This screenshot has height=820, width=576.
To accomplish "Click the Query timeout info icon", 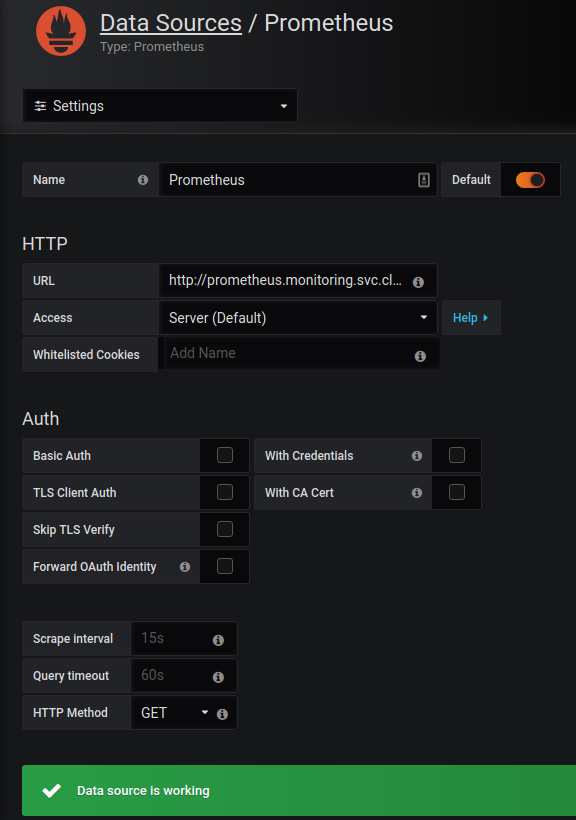I will tap(218, 677).
